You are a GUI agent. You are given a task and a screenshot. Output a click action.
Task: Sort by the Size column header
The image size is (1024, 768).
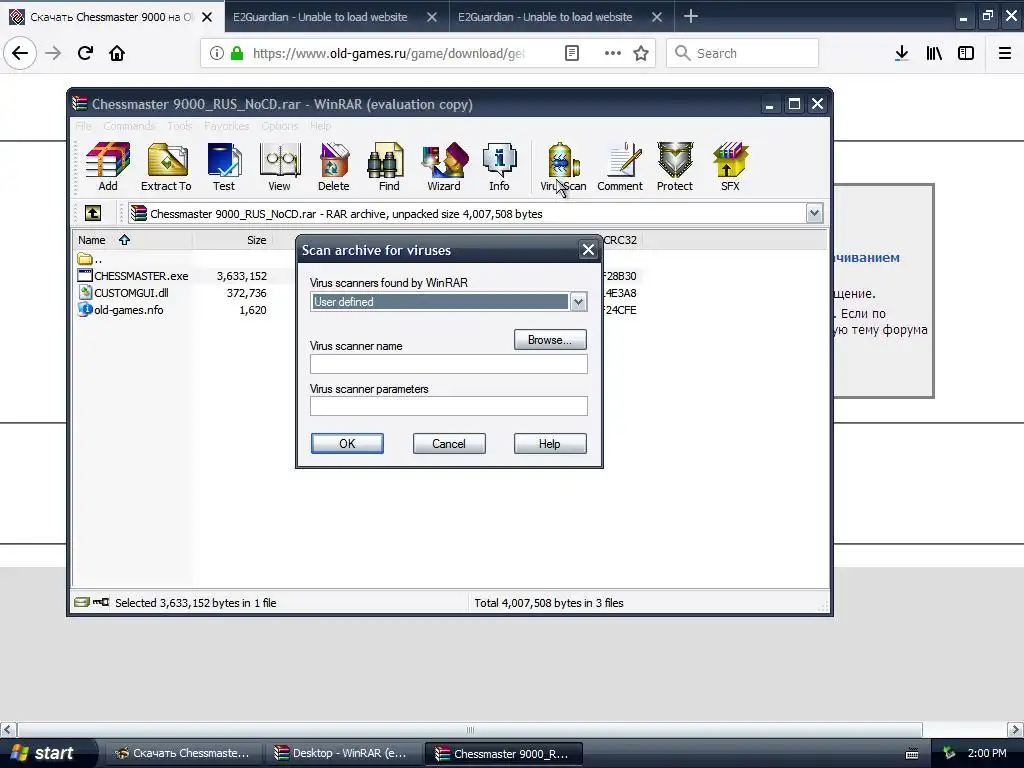point(232,240)
